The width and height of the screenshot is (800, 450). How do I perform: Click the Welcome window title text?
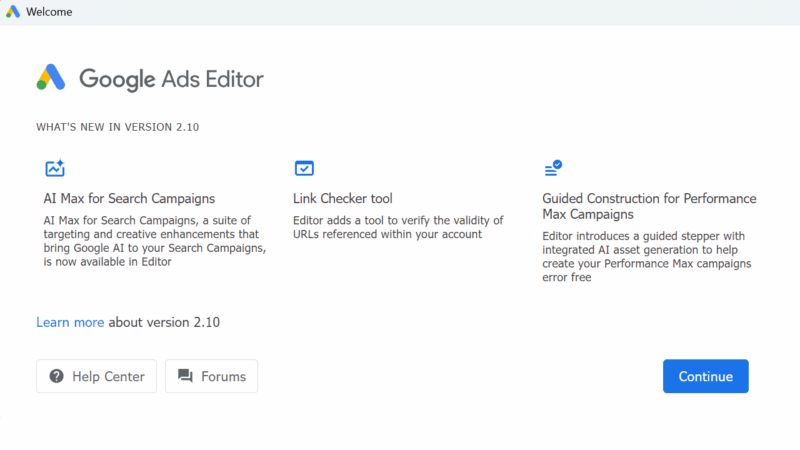pos(49,12)
